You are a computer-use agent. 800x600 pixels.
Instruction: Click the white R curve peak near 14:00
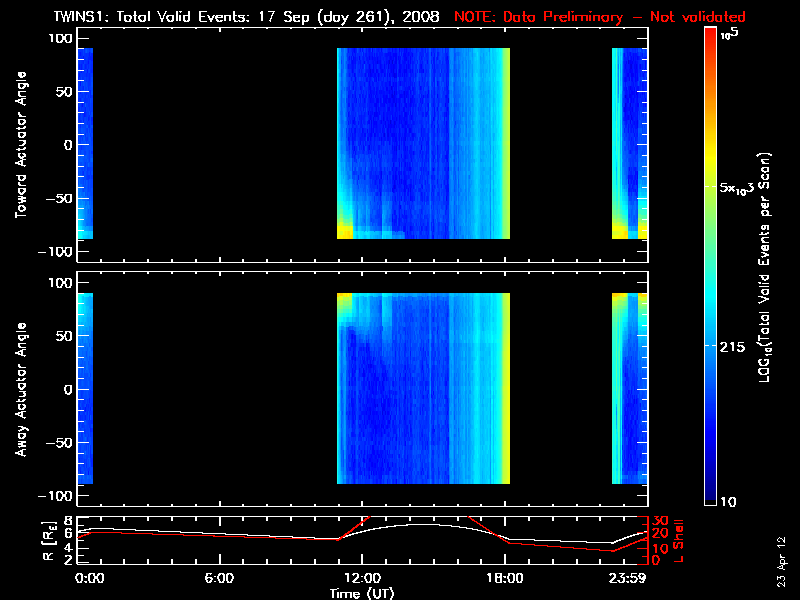coord(424,524)
